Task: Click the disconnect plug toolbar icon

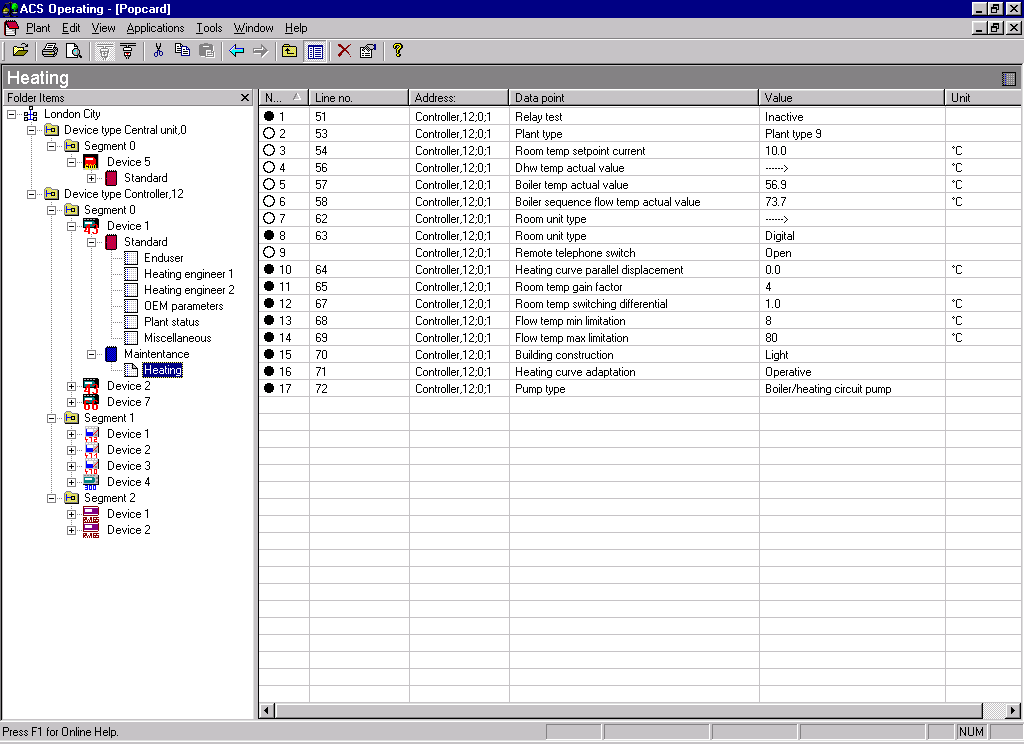Action: pos(128,51)
